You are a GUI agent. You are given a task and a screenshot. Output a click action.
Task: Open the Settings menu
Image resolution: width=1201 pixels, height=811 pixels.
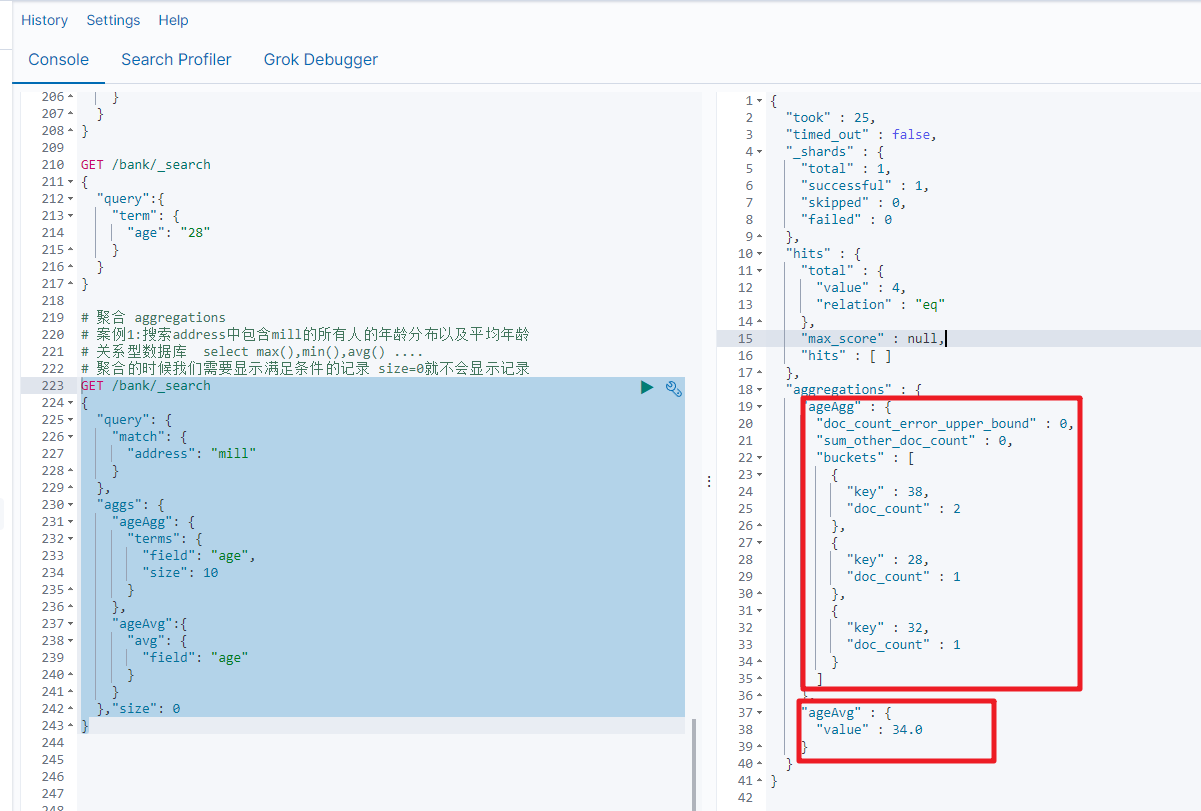click(x=113, y=20)
